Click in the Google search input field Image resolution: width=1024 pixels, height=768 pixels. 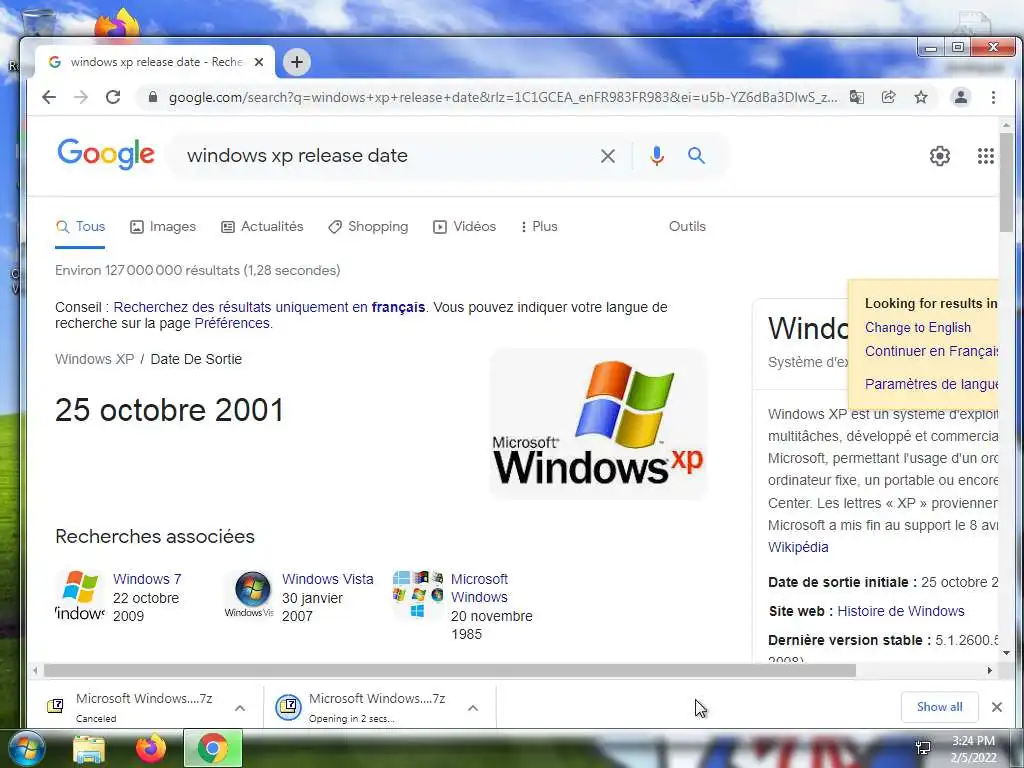385,156
